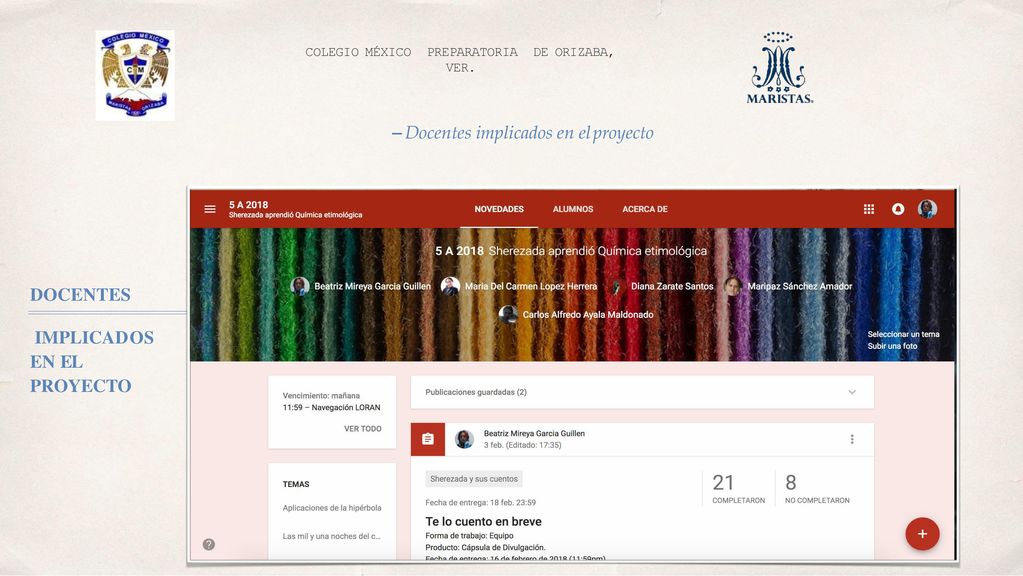Switch to the Alumnos tab

(x=573, y=209)
